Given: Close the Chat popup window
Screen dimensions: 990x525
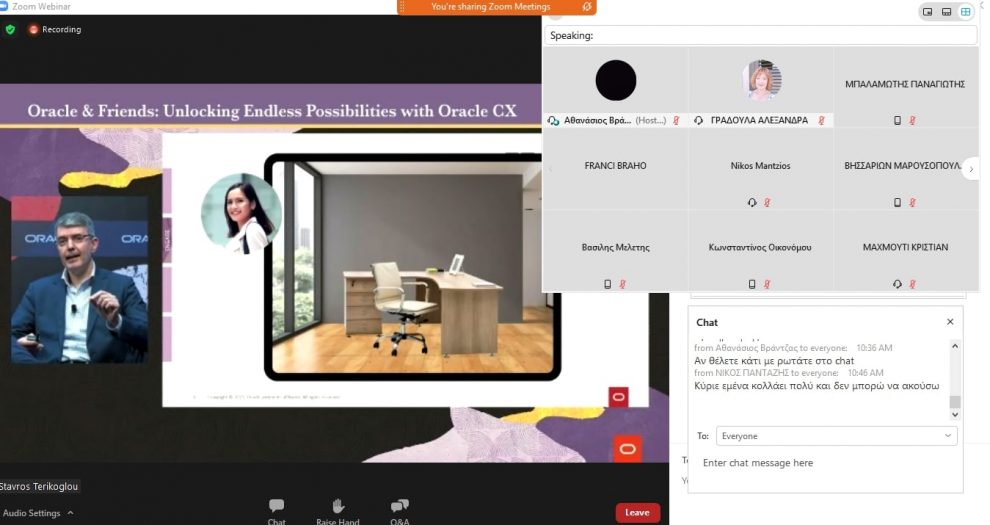Looking at the screenshot, I should (950, 322).
